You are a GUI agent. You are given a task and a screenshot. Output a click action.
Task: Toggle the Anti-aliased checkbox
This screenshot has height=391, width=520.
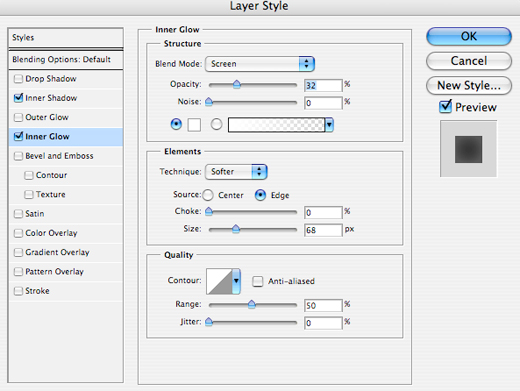click(x=257, y=281)
